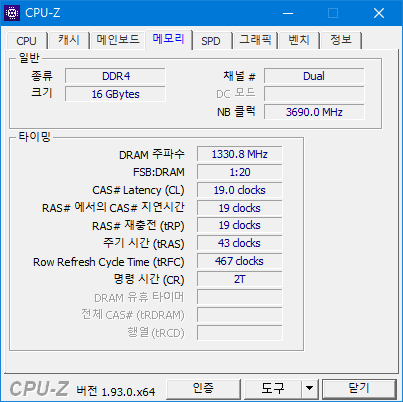The image size is (403, 402).
Task: Go to the 벤치 tab
Action: (x=299, y=40)
